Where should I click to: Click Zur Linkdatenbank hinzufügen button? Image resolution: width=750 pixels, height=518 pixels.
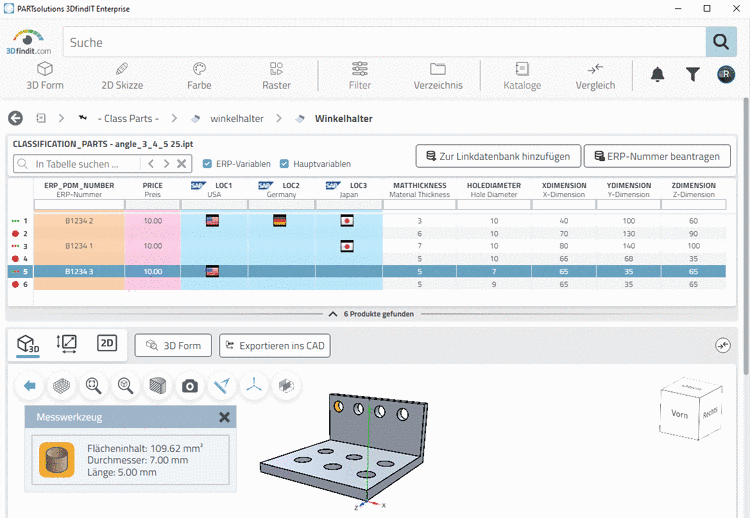(498, 156)
